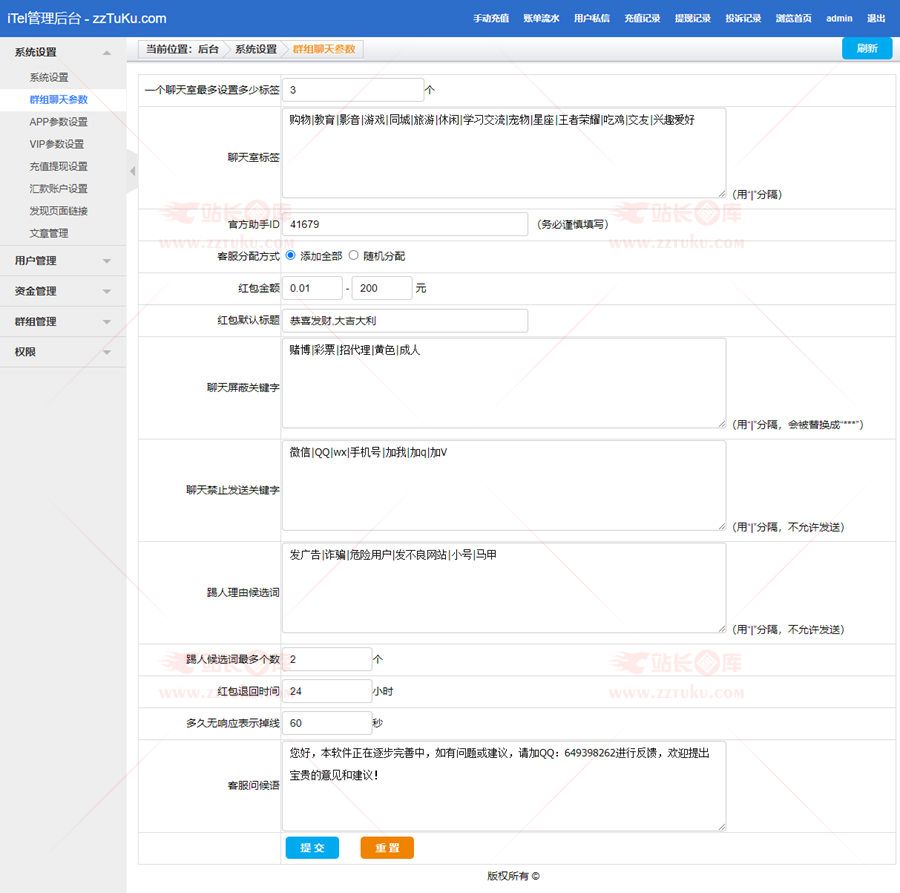Click the orange 重置 reset button
Image resolution: width=900 pixels, height=893 pixels.
point(387,848)
